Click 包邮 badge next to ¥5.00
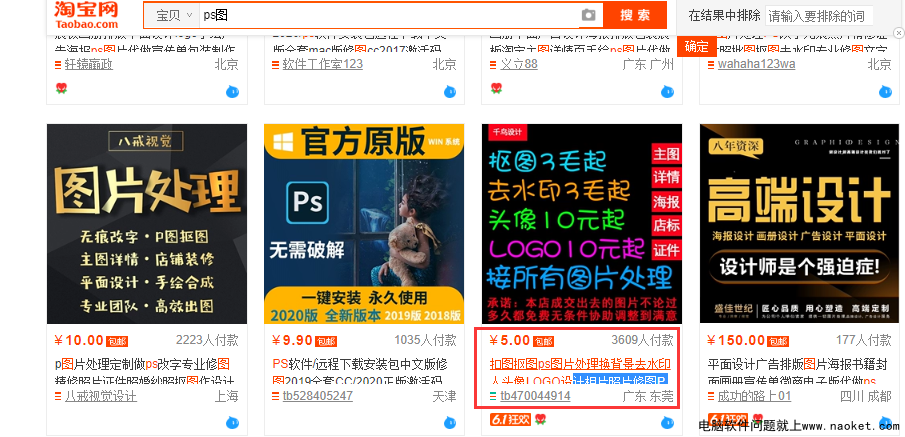The width and height of the screenshot is (905, 437). (x=543, y=342)
